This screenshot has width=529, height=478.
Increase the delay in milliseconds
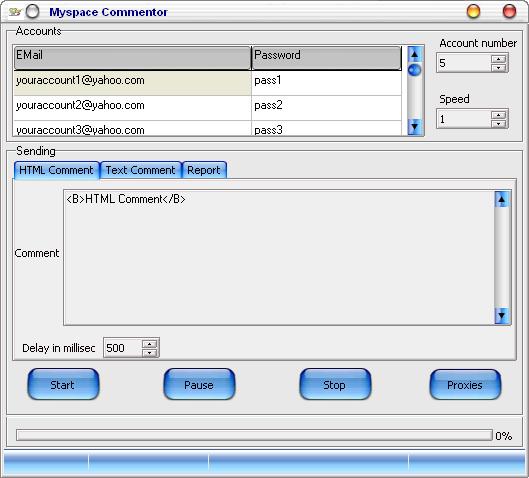click(x=149, y=344)
